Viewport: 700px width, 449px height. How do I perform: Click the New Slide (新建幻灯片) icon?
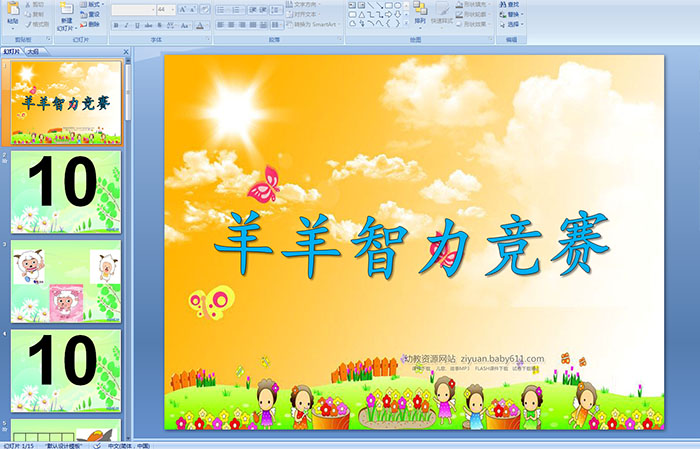coord(66,13)
